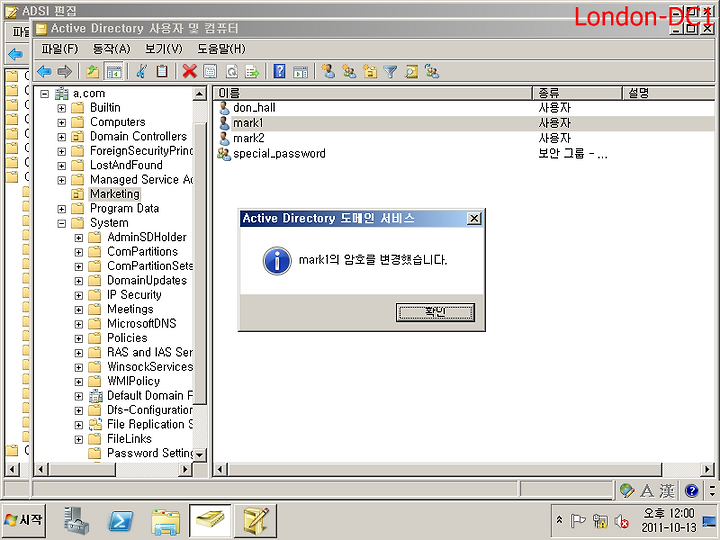The height and width of the screenshot is (540, 720).
Task: Select mark2 user in list
Action: click(248, 138)
